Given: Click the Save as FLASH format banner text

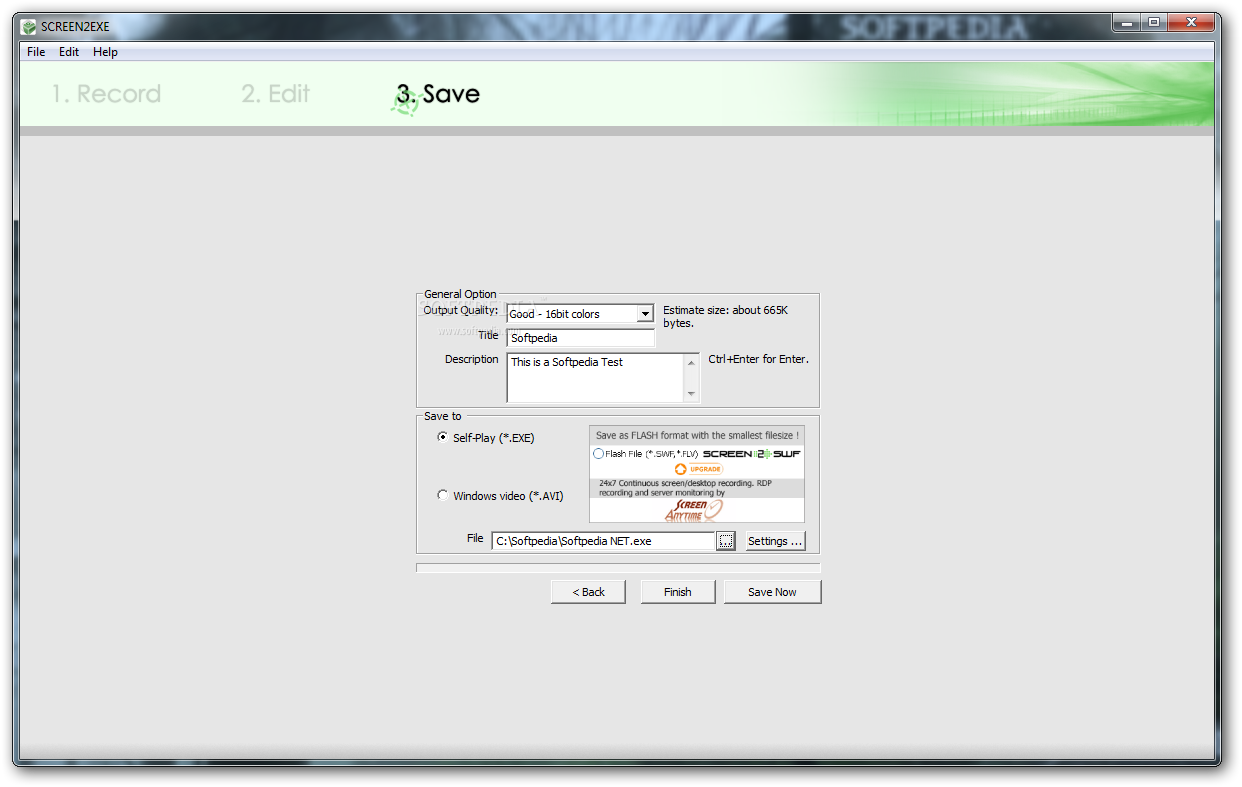Looking at the screenshot, I should [x=697, y=436].
